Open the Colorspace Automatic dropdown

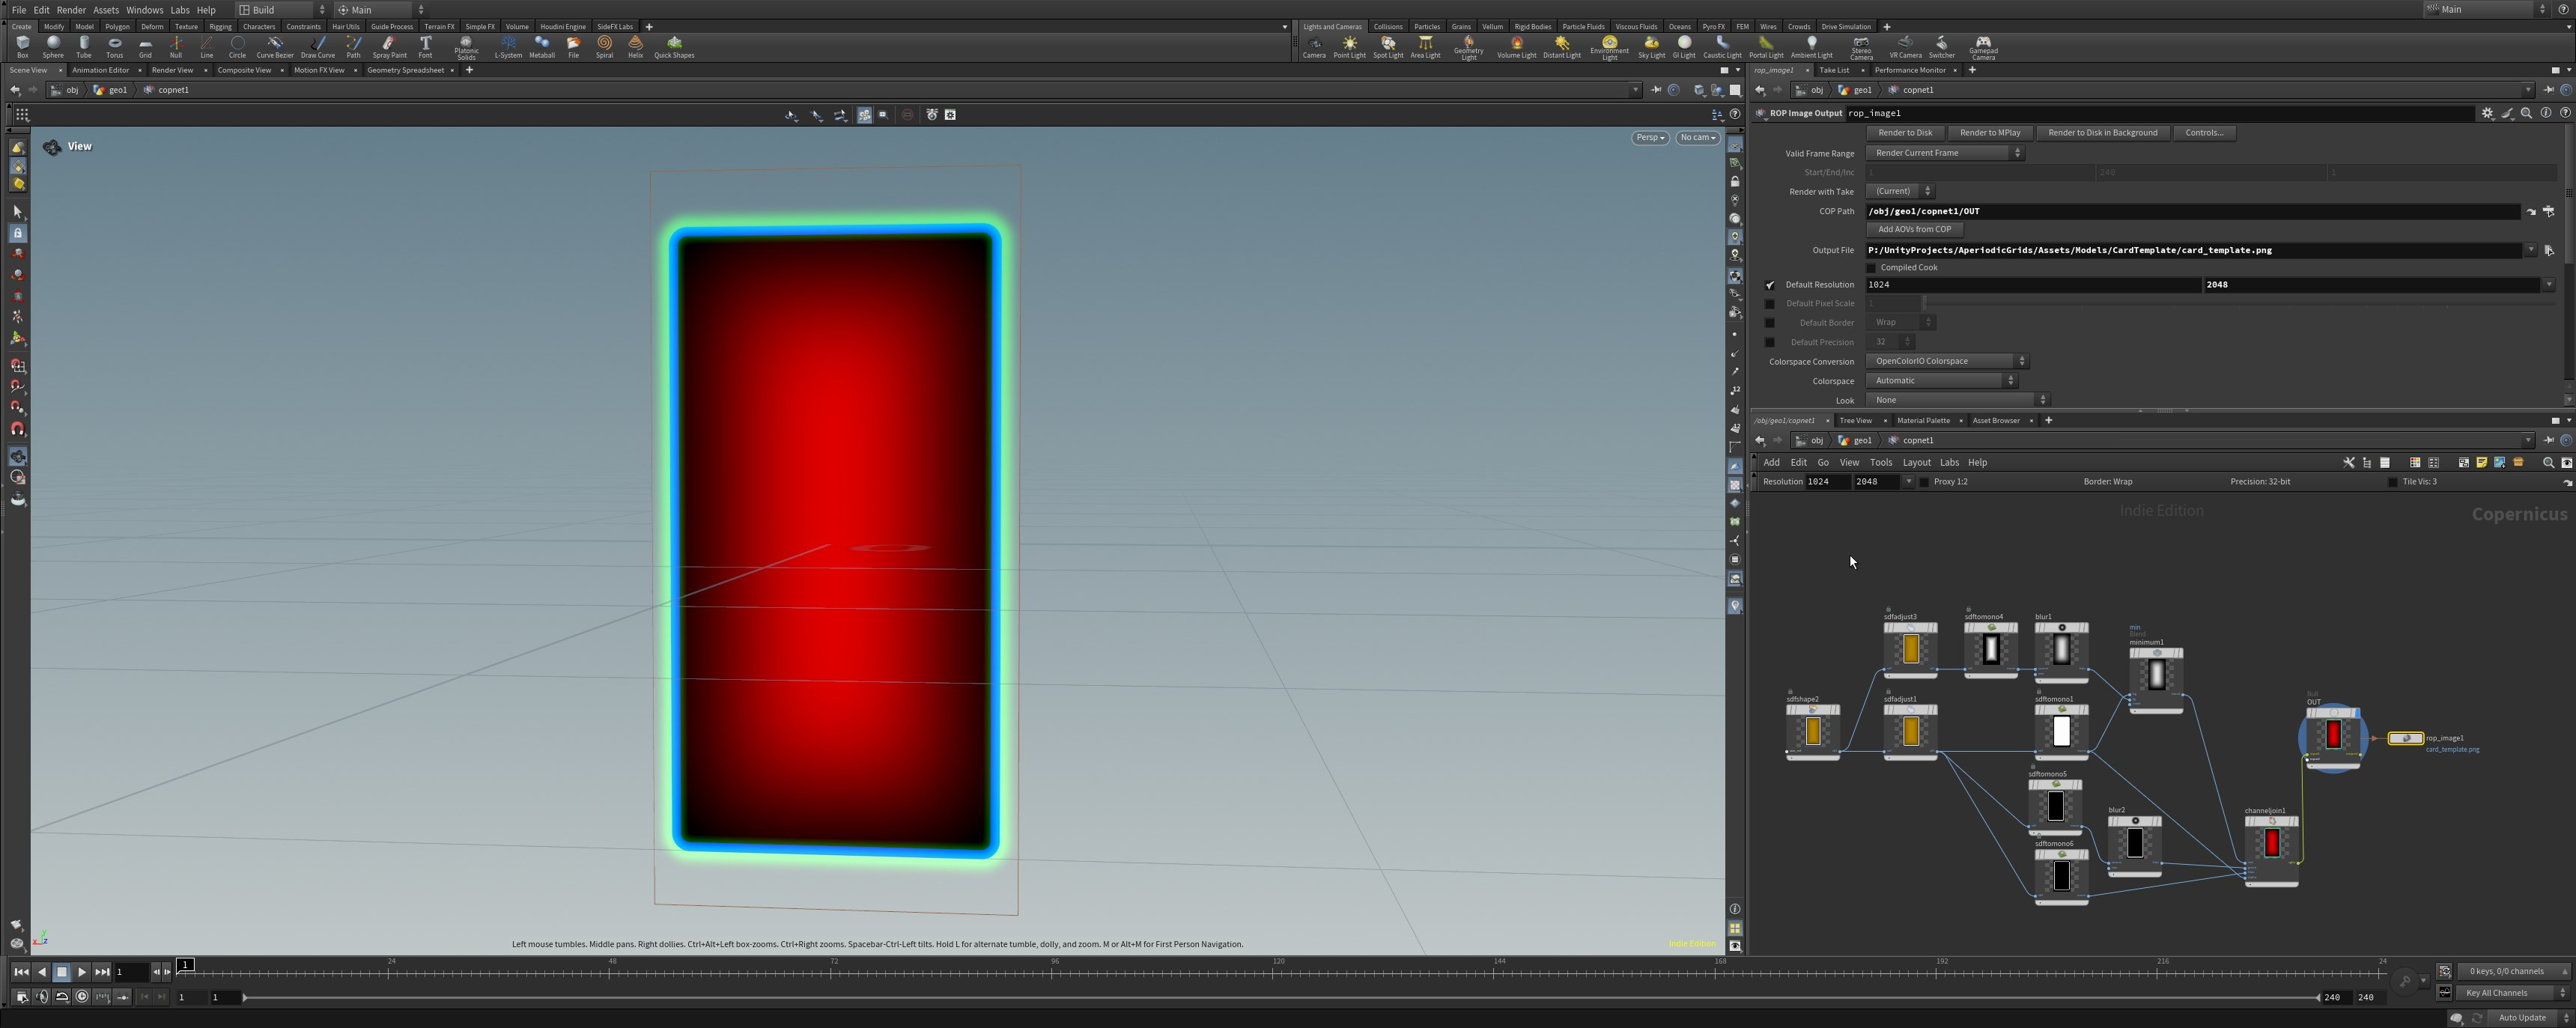1942,381
